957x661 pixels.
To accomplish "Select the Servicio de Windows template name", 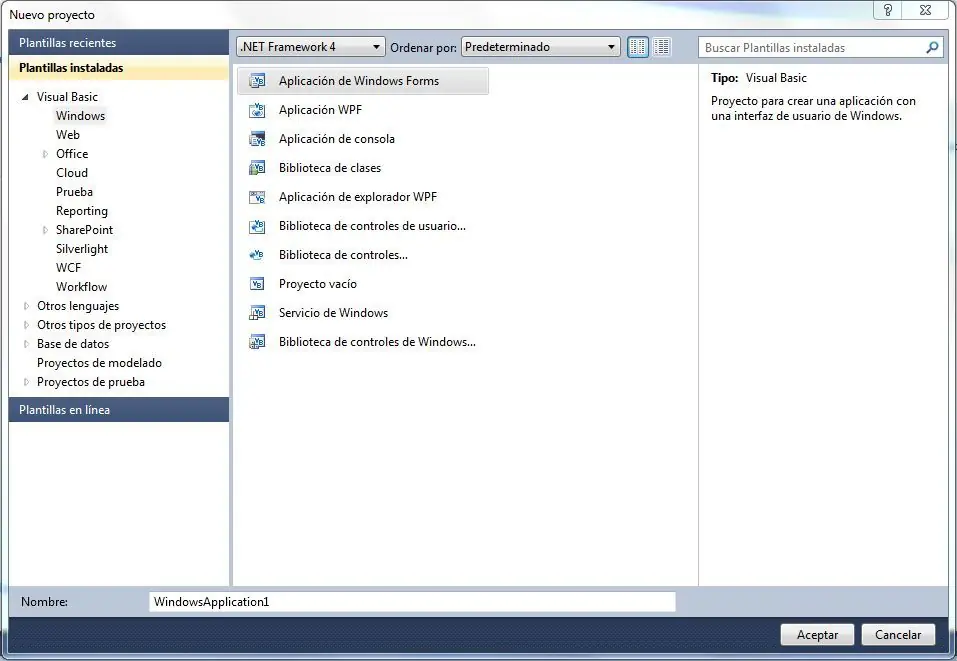I will (333, 313).
